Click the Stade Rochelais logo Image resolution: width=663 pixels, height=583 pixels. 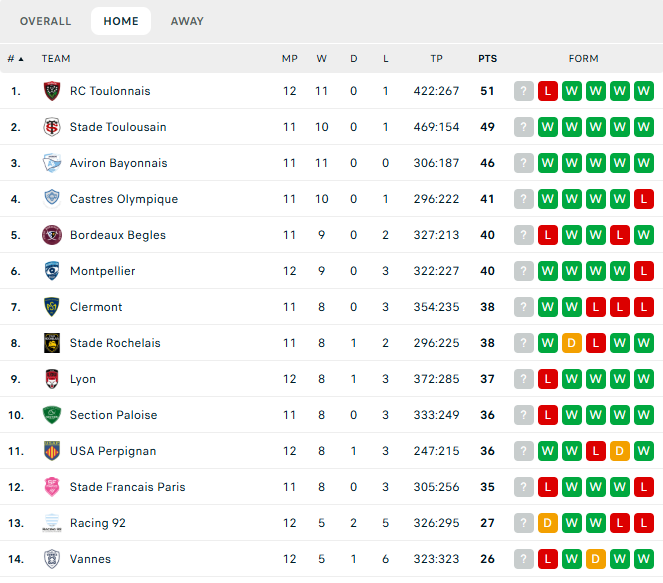52,343
